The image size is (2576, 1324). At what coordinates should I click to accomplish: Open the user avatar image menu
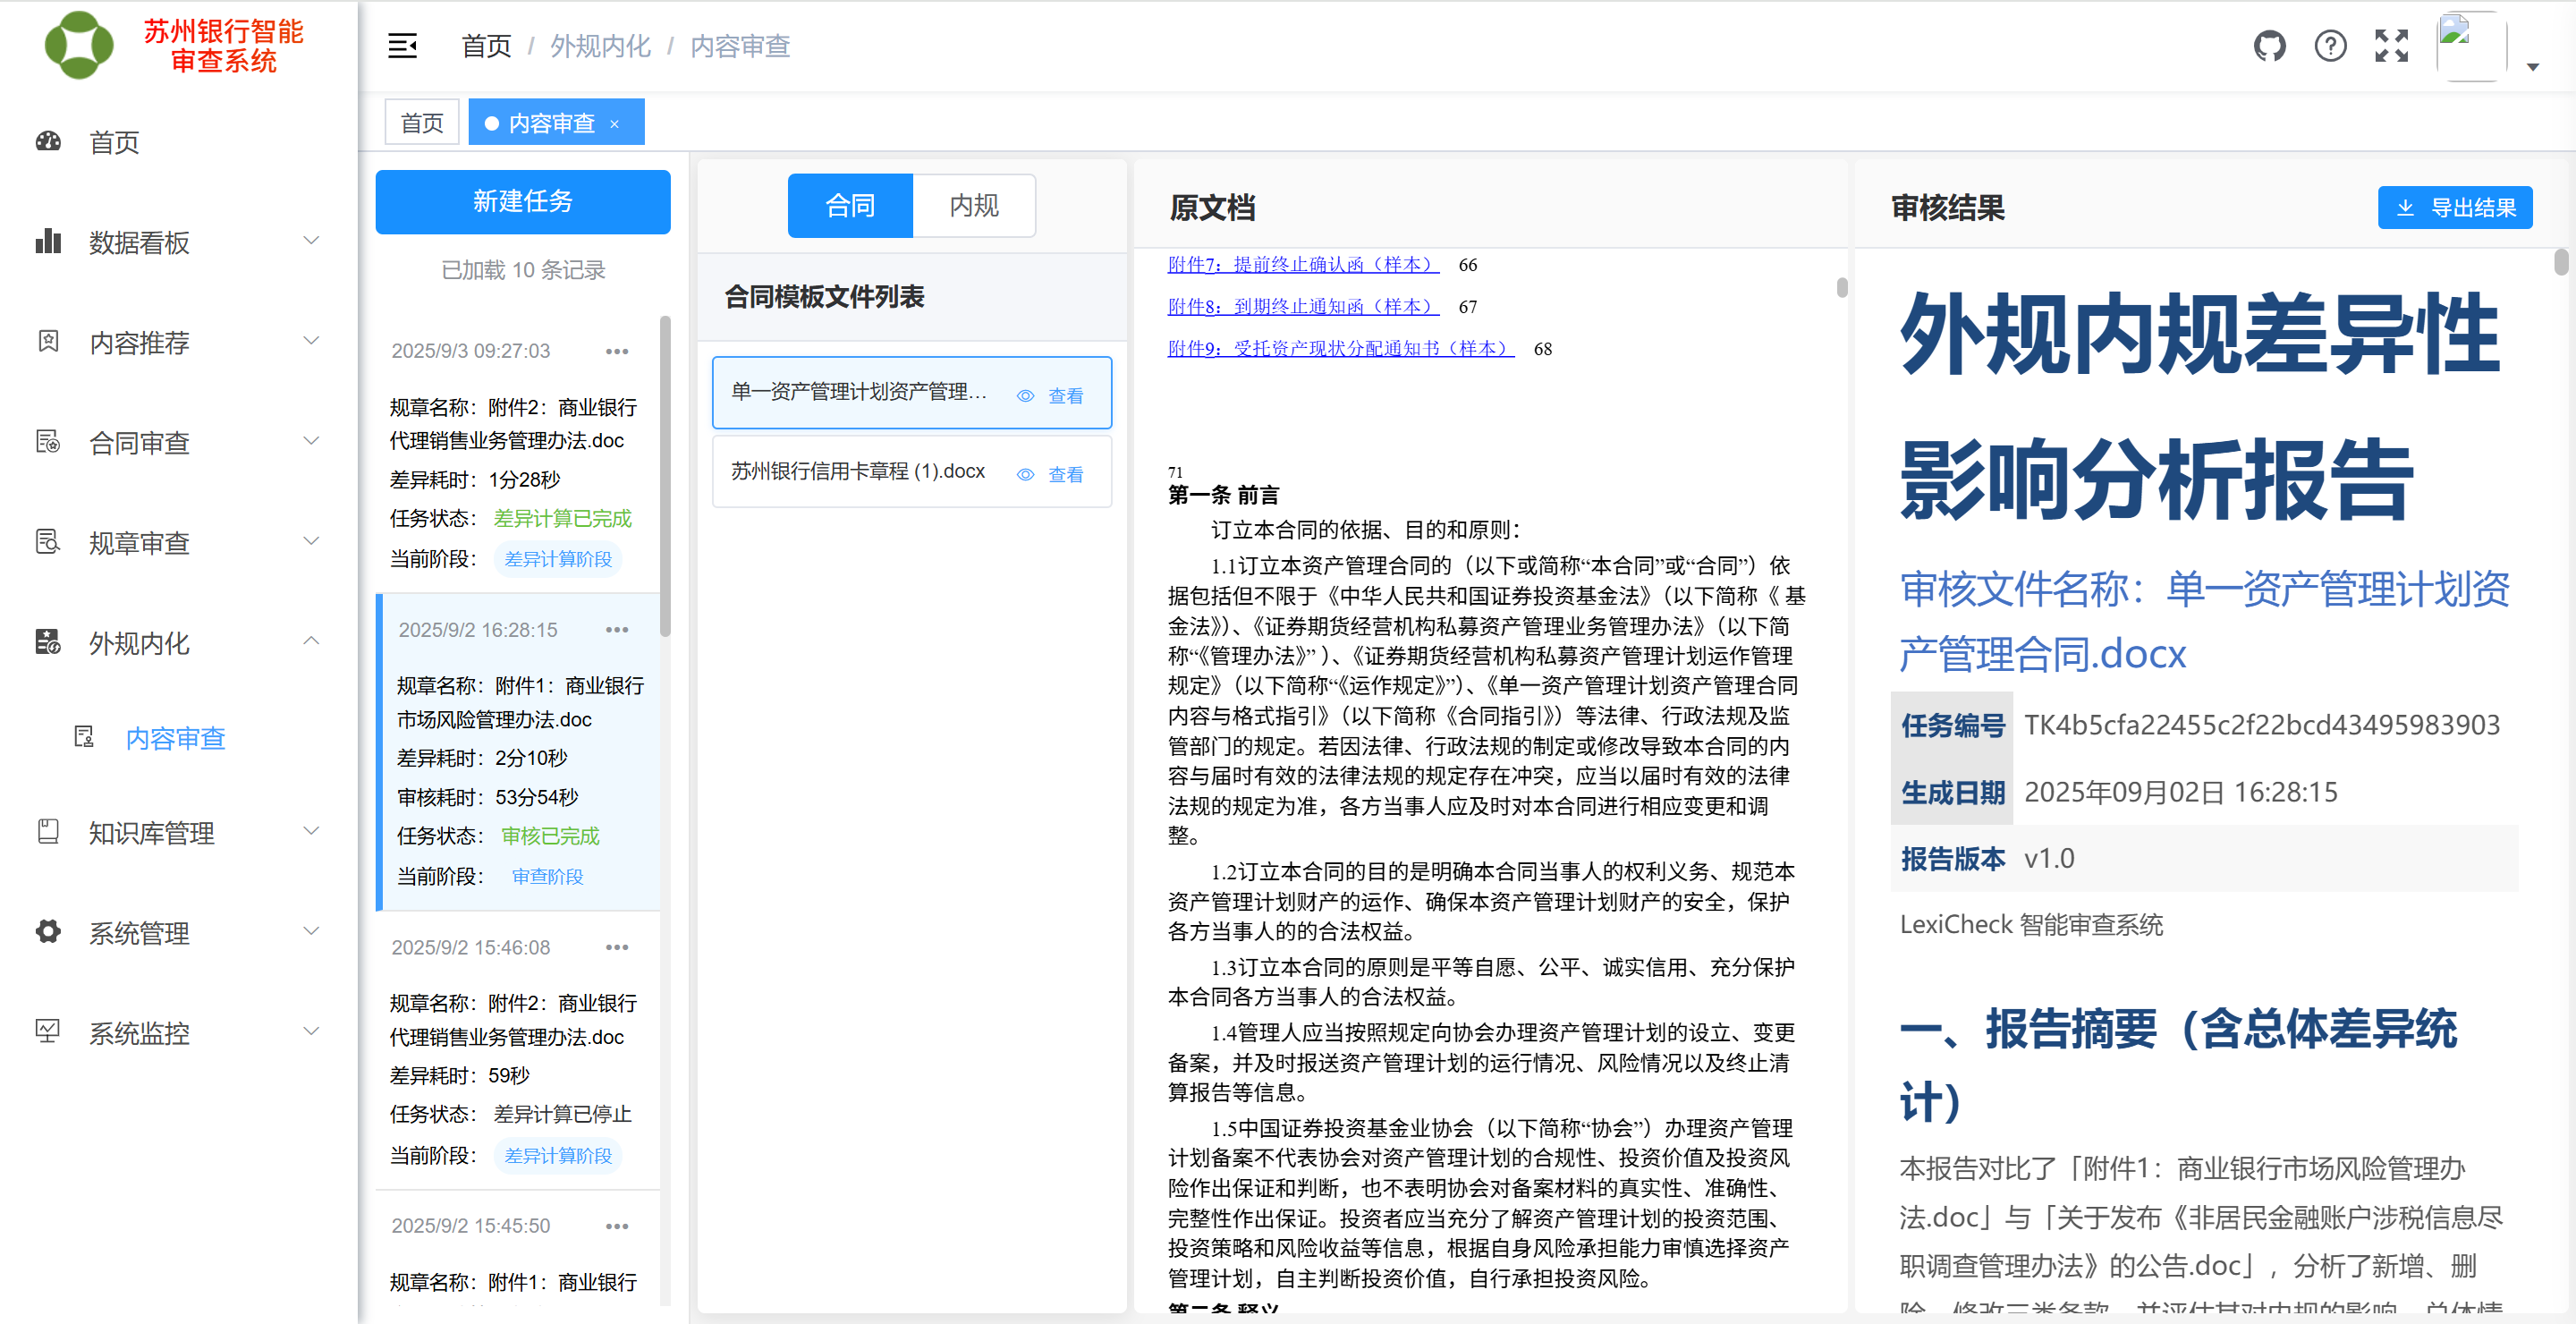[2471, 46]
